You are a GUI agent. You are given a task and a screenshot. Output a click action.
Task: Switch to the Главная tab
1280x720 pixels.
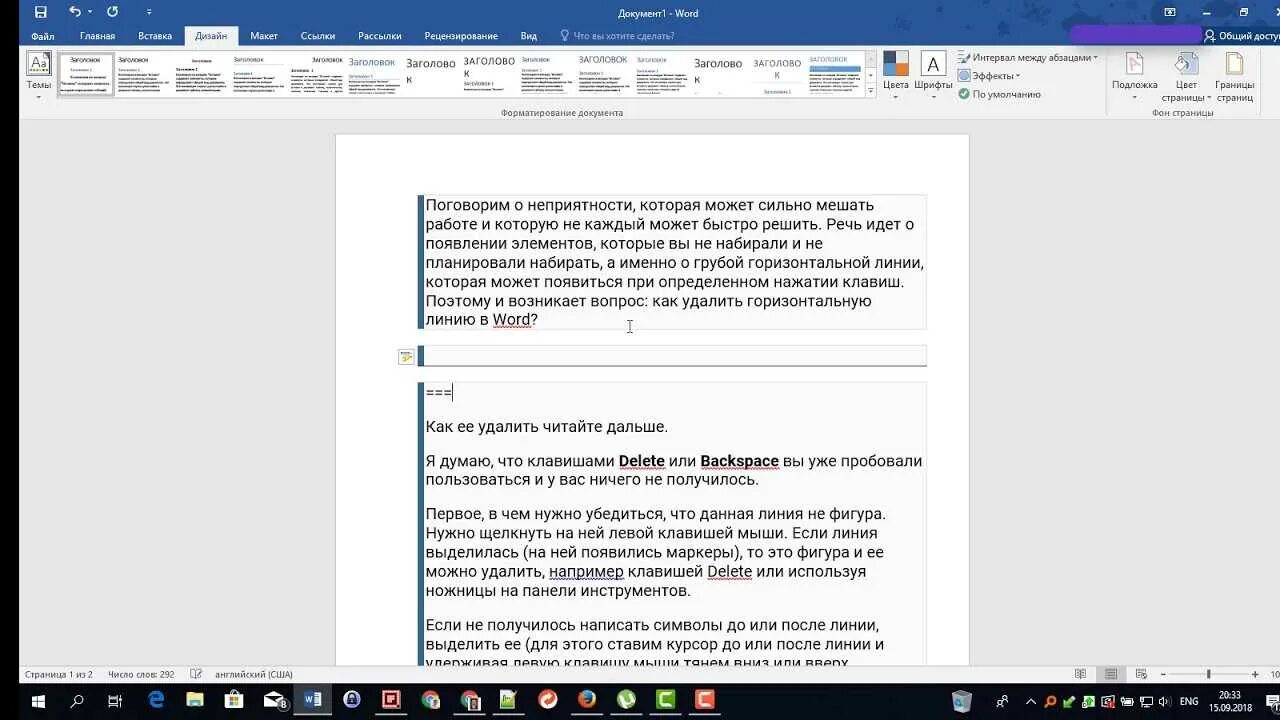tap(98, 36)
